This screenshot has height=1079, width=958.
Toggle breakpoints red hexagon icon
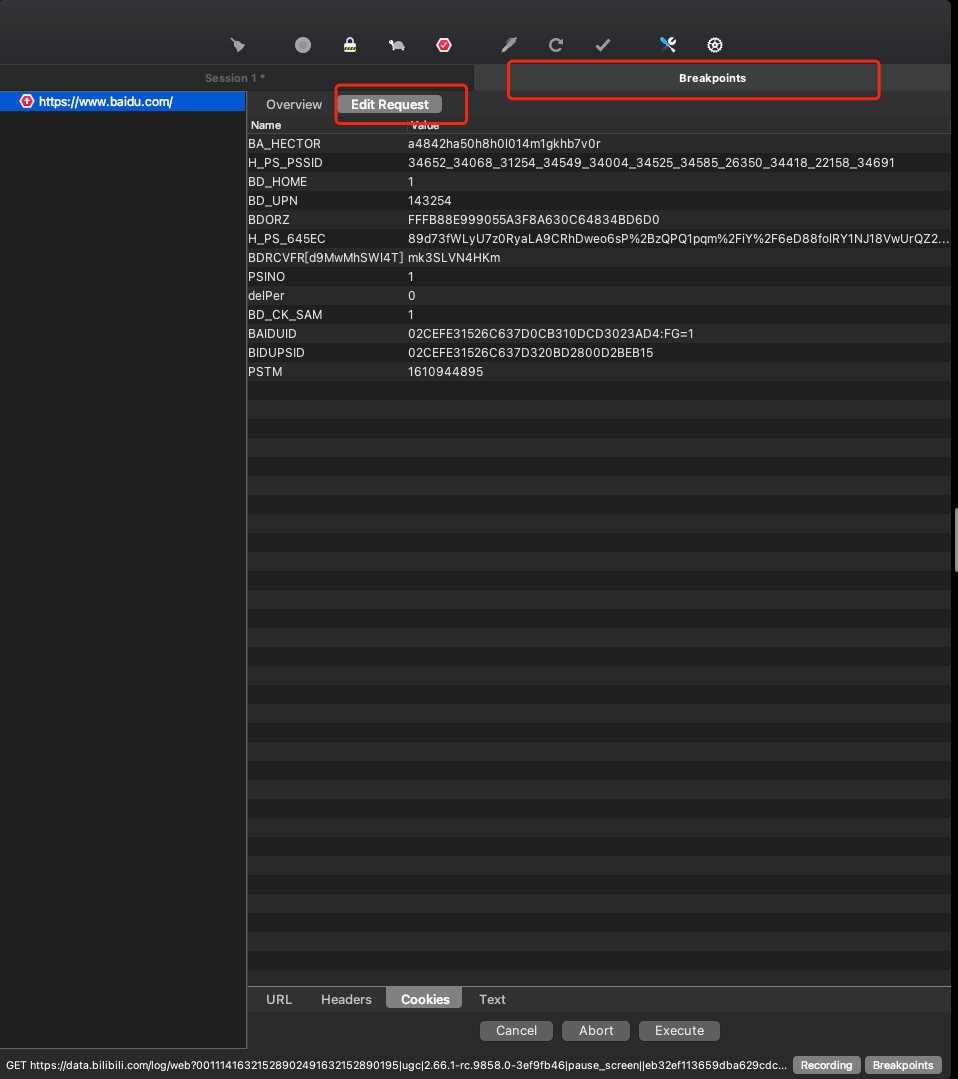(x=444, y=45)
